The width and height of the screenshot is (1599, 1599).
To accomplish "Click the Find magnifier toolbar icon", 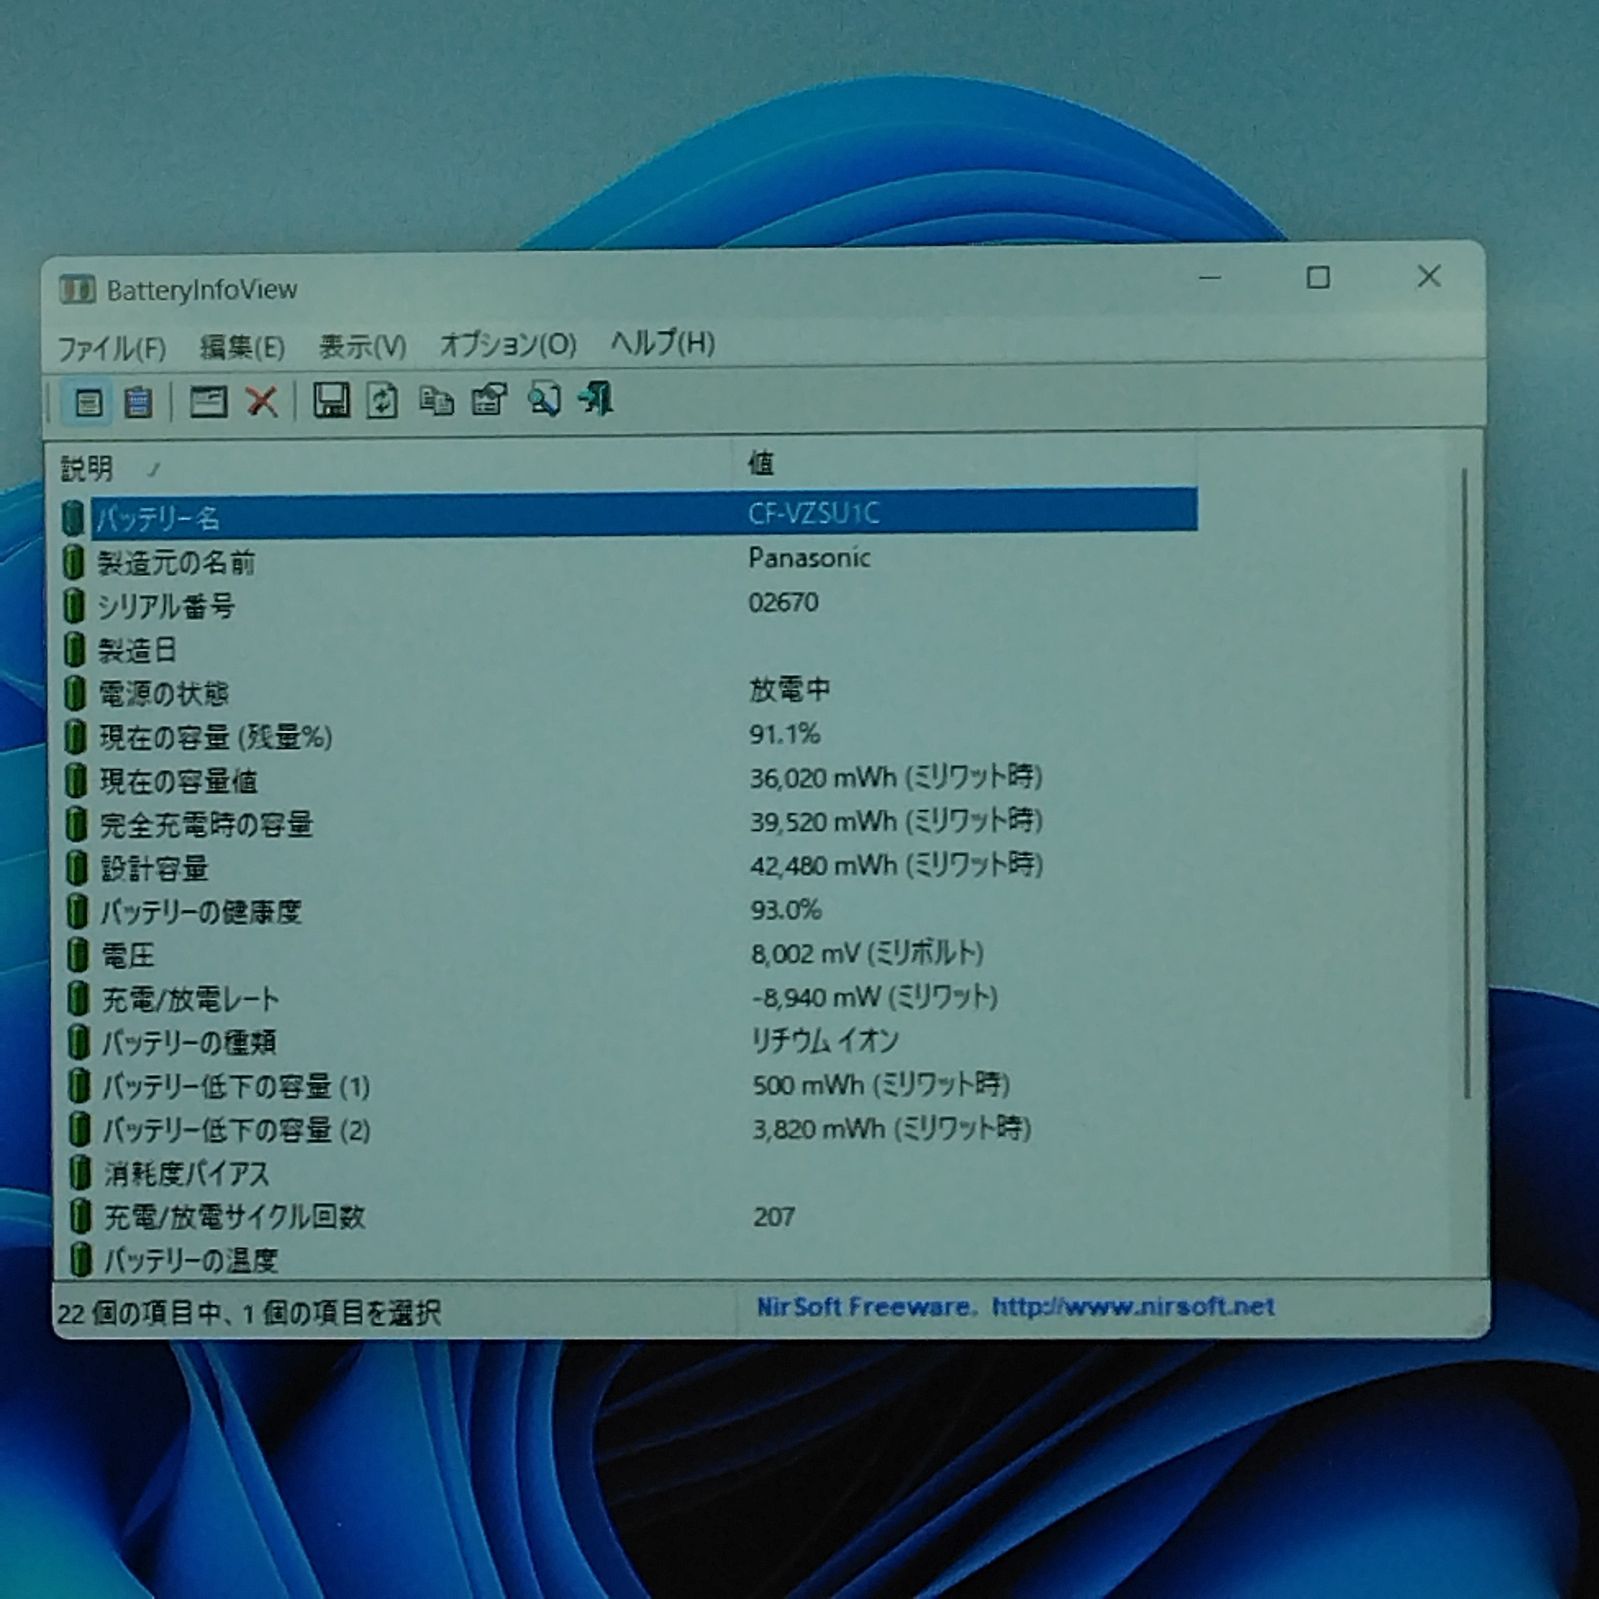I will pos(543,399).
